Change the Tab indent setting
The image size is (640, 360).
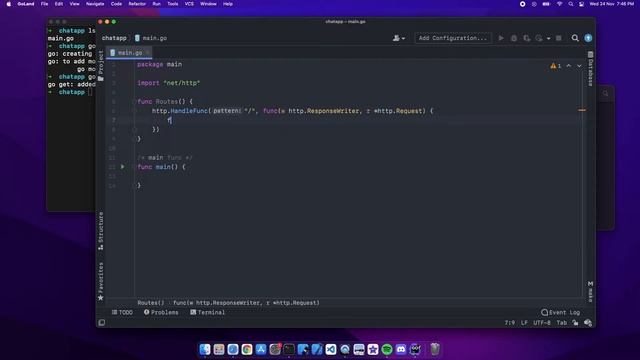coord(562,322)
